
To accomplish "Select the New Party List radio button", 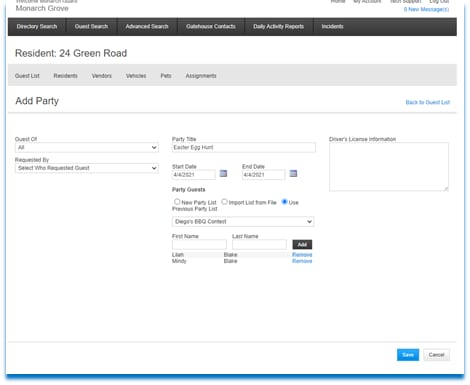I will (177, 202).
